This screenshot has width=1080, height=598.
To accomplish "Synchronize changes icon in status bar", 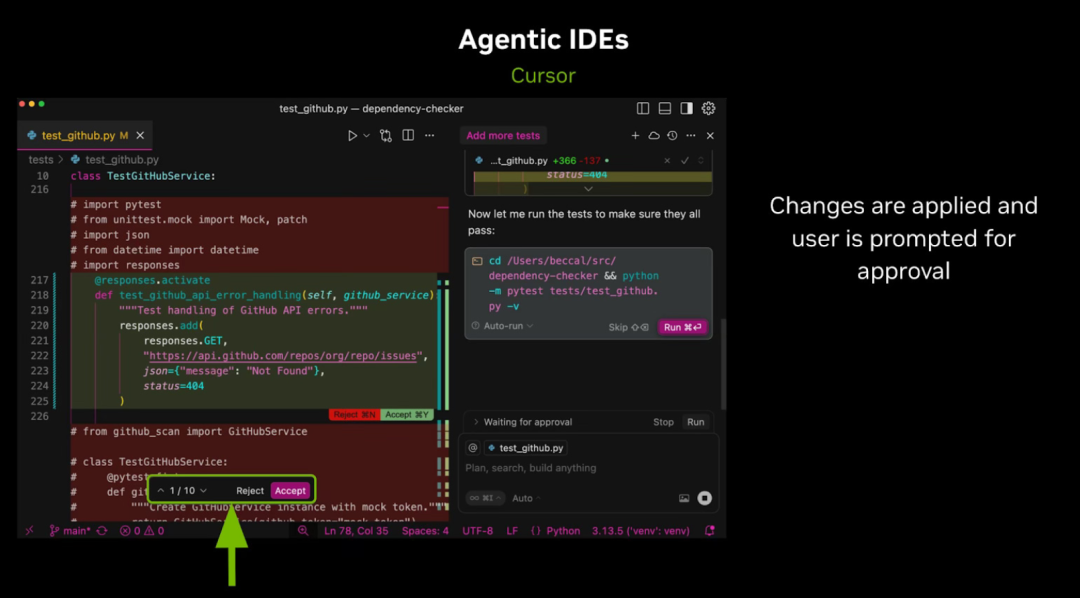I will coord(102,530).
